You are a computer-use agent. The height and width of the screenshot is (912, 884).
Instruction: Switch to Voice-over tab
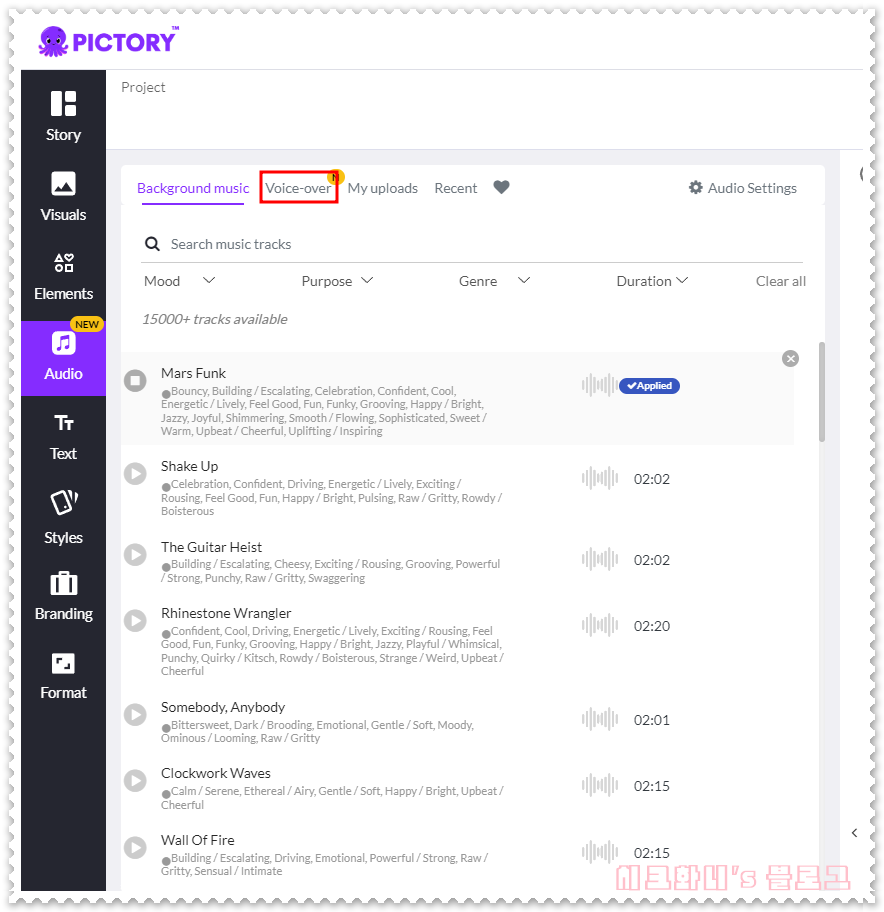point(298,188)
